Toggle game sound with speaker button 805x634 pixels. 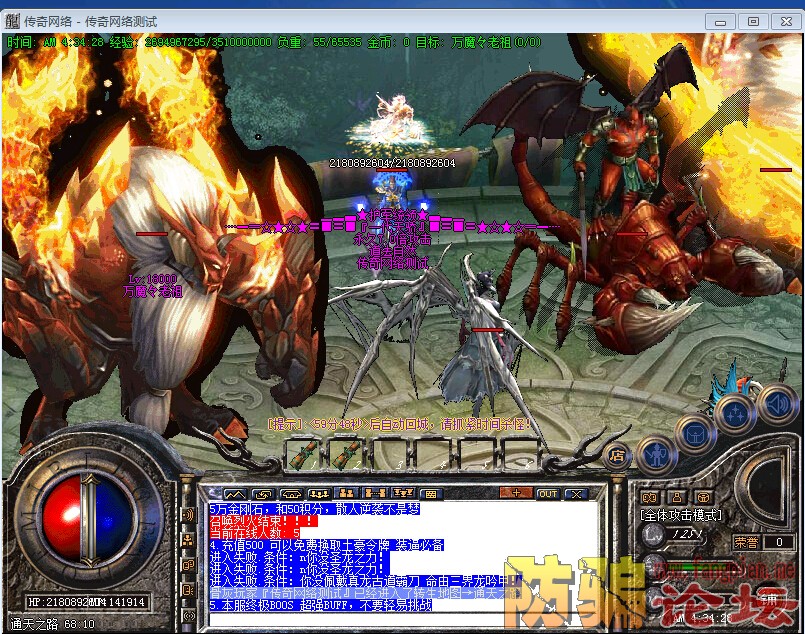pos(776,403)
